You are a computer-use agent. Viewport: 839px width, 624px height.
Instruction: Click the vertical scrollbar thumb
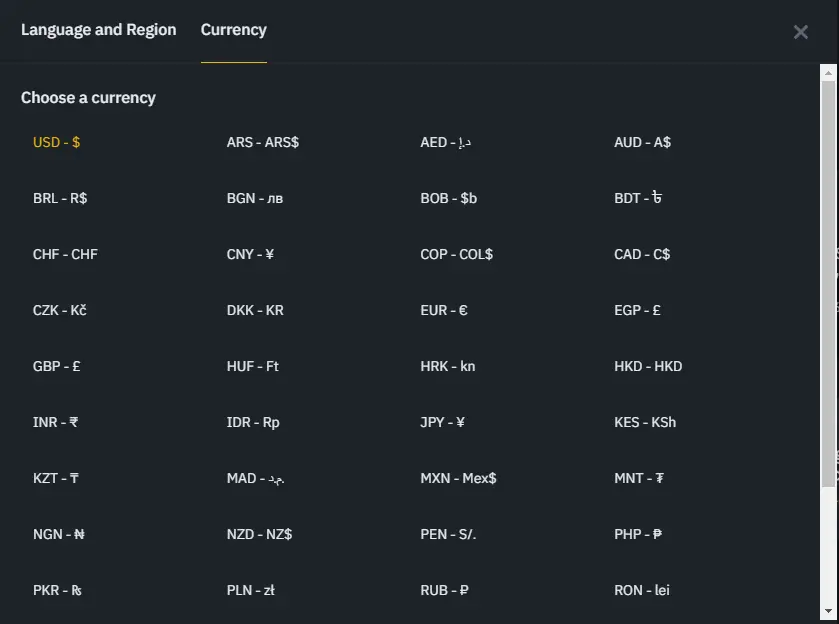click(828, 284)
